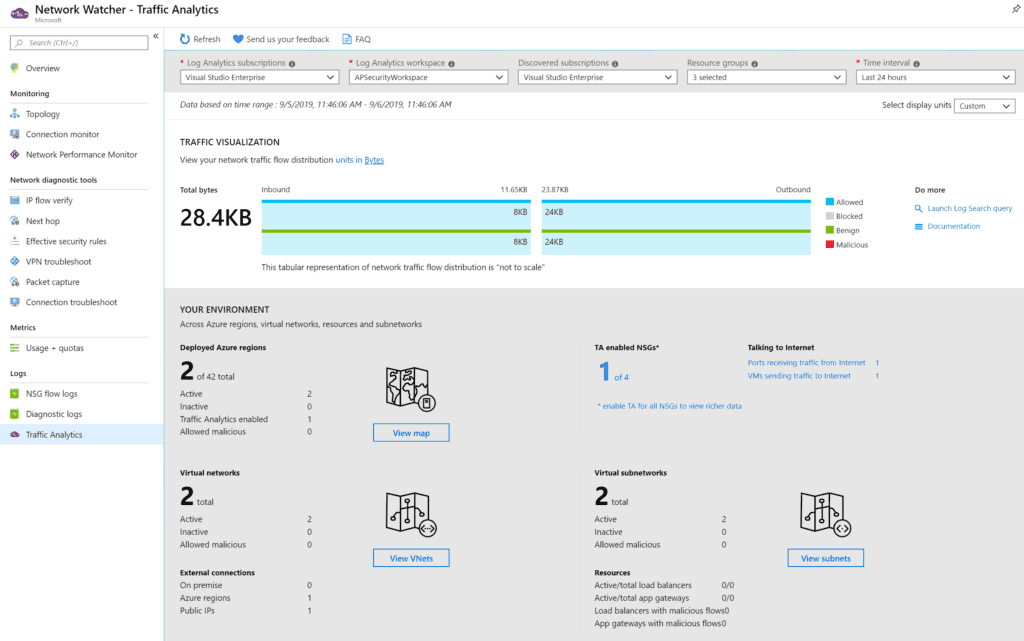Click the Send us your feedback text
This screenshot has height=641, width=1024.
tap(288, 39)
